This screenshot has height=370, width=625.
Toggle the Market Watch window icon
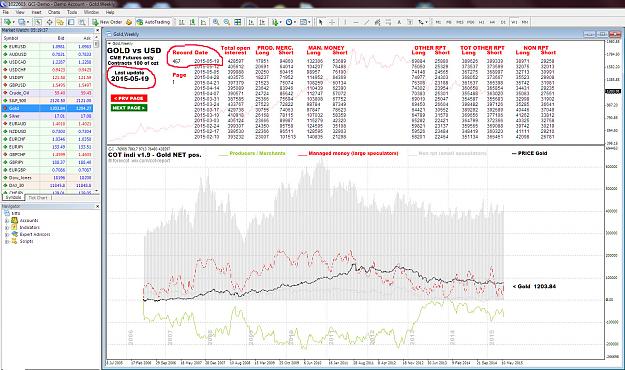coord(38,22)
